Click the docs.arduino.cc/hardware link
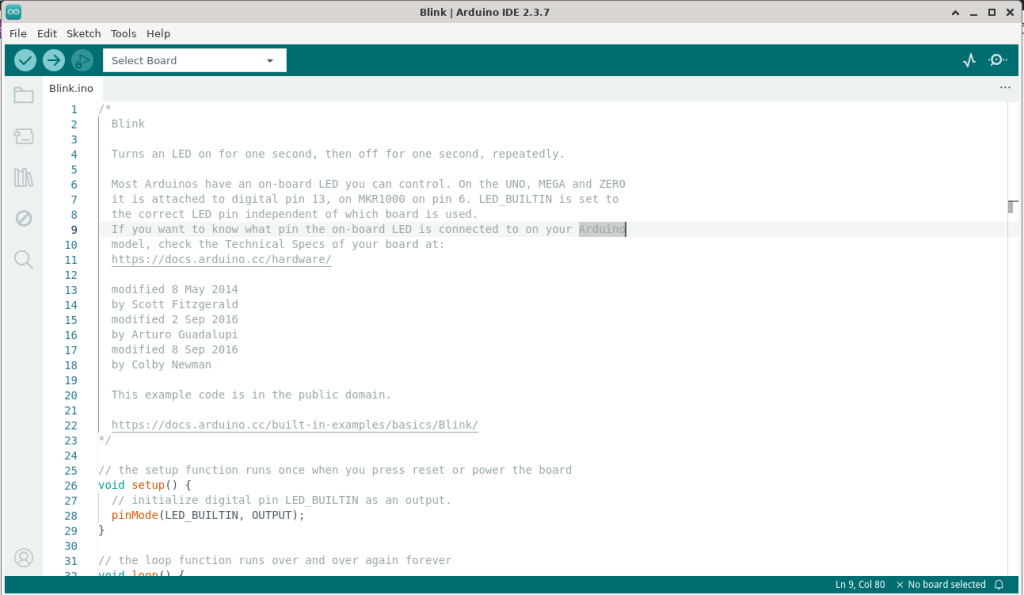This screenshot has height=595, width=1024. pos(221,260)
